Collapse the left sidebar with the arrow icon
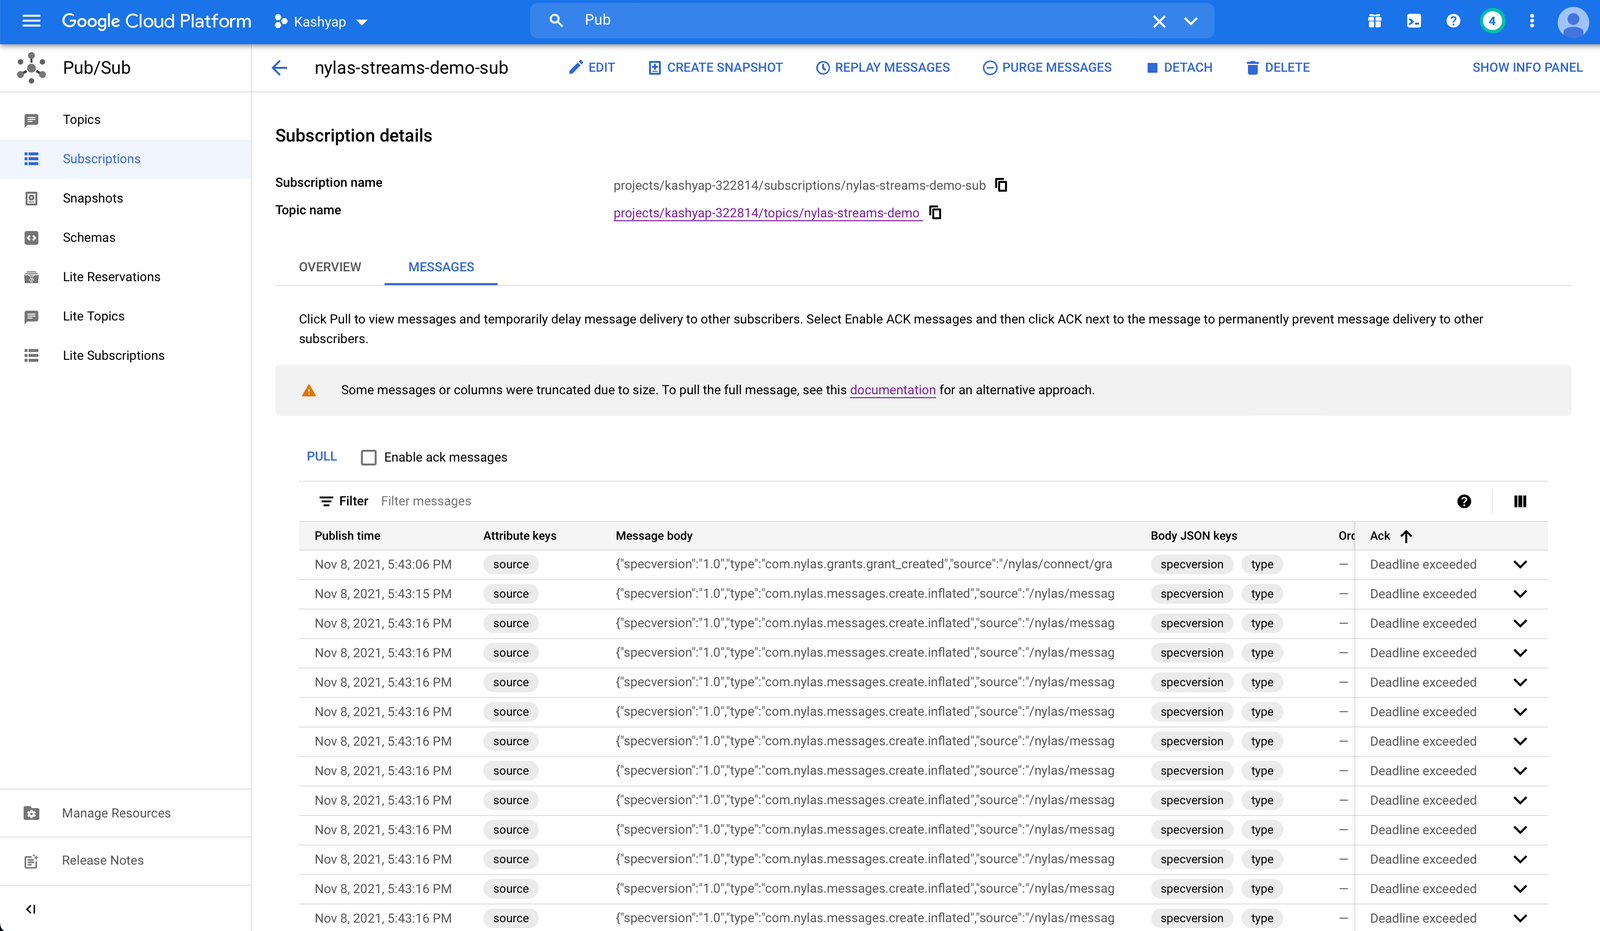Screen dimensions: 1600x931 [x=30, y=909]
